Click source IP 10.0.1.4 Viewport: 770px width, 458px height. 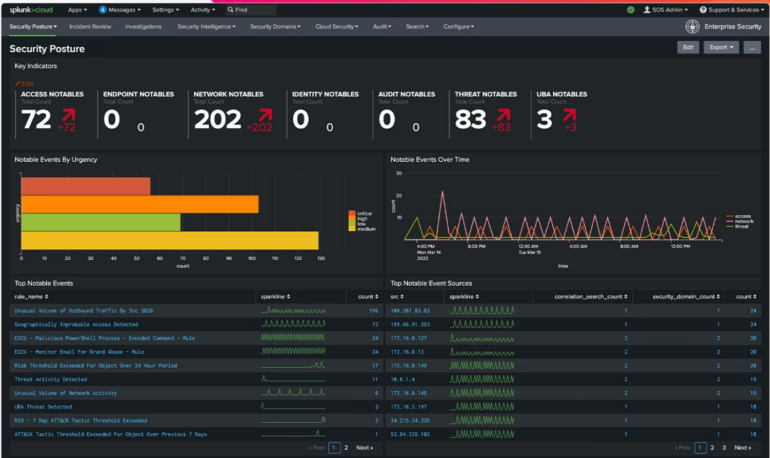(403, 379)
